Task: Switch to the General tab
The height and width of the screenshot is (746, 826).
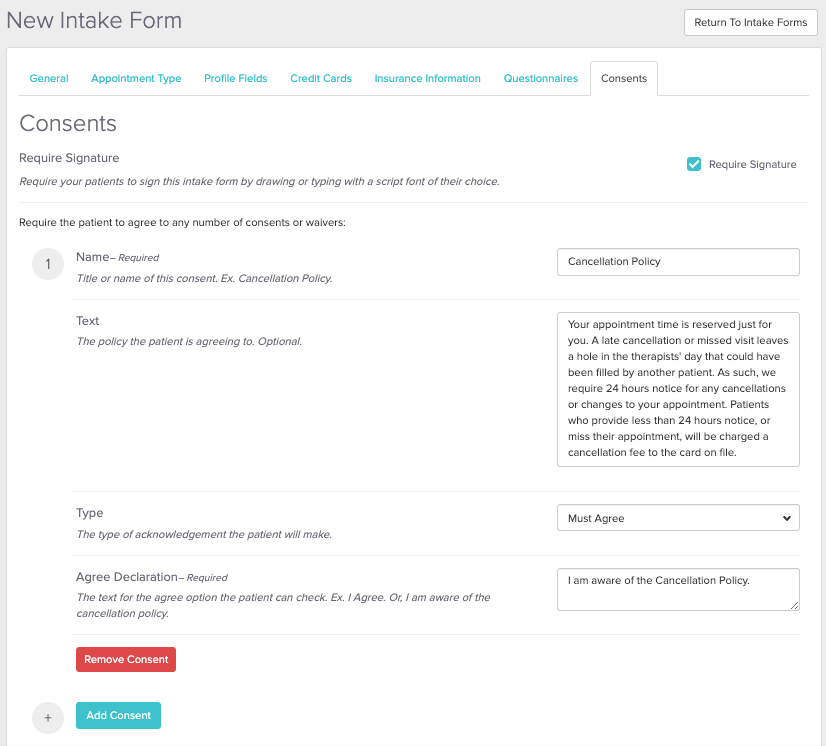Action: (x=49, y=78)
